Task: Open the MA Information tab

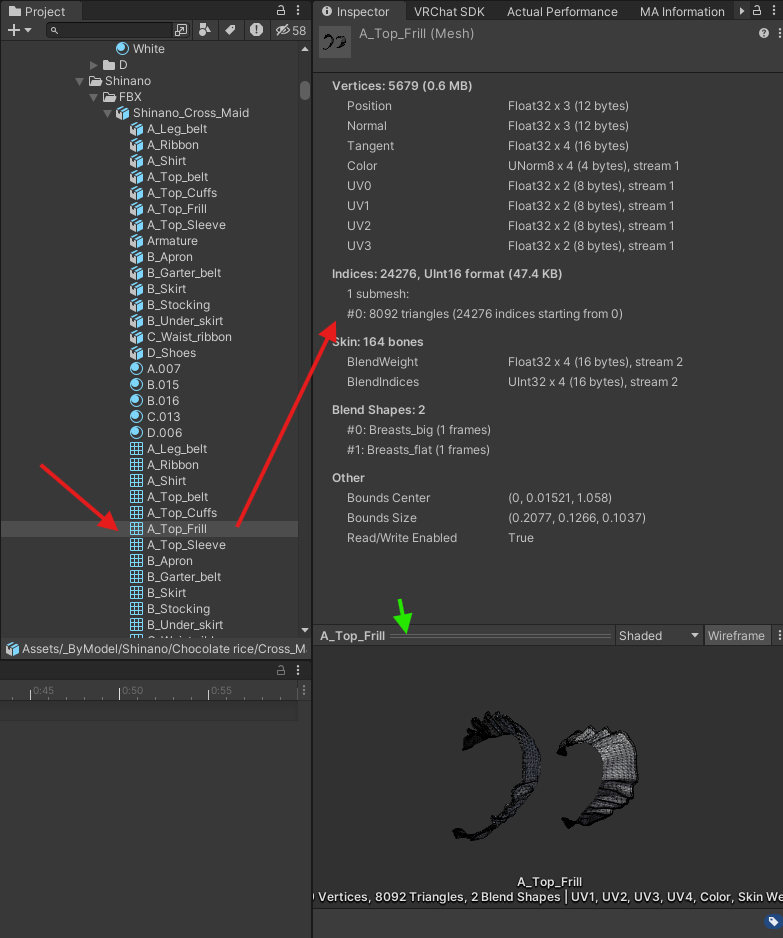Action: [x=682, y=11]
